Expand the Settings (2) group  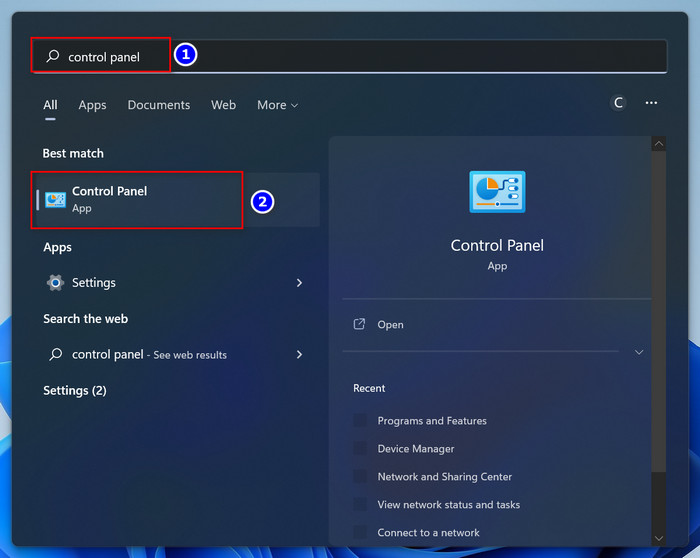click(x=75, y=391)
